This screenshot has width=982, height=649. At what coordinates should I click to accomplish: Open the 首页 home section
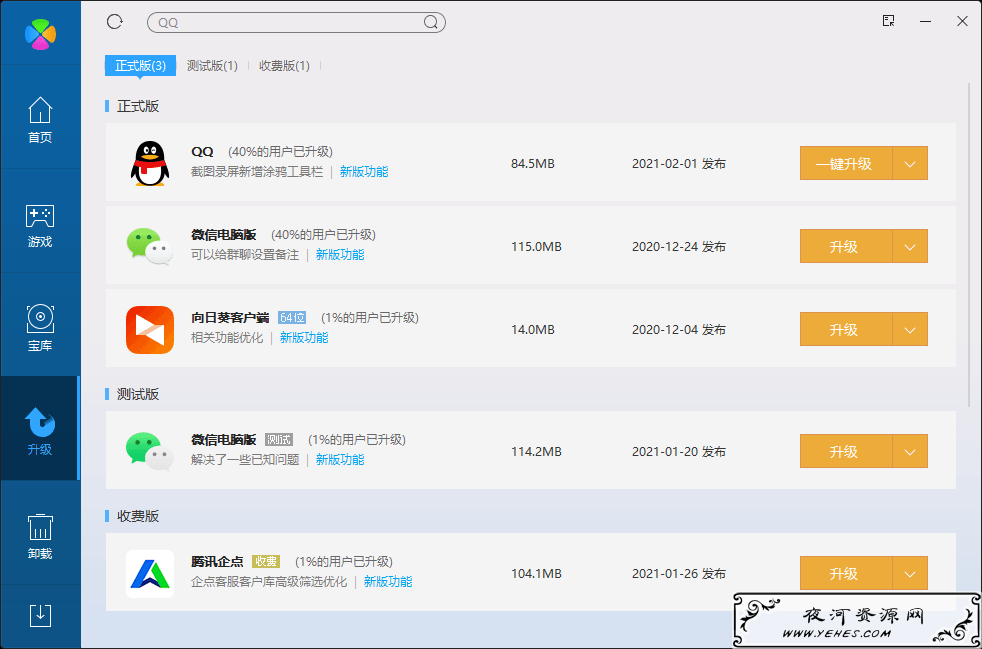40,120
